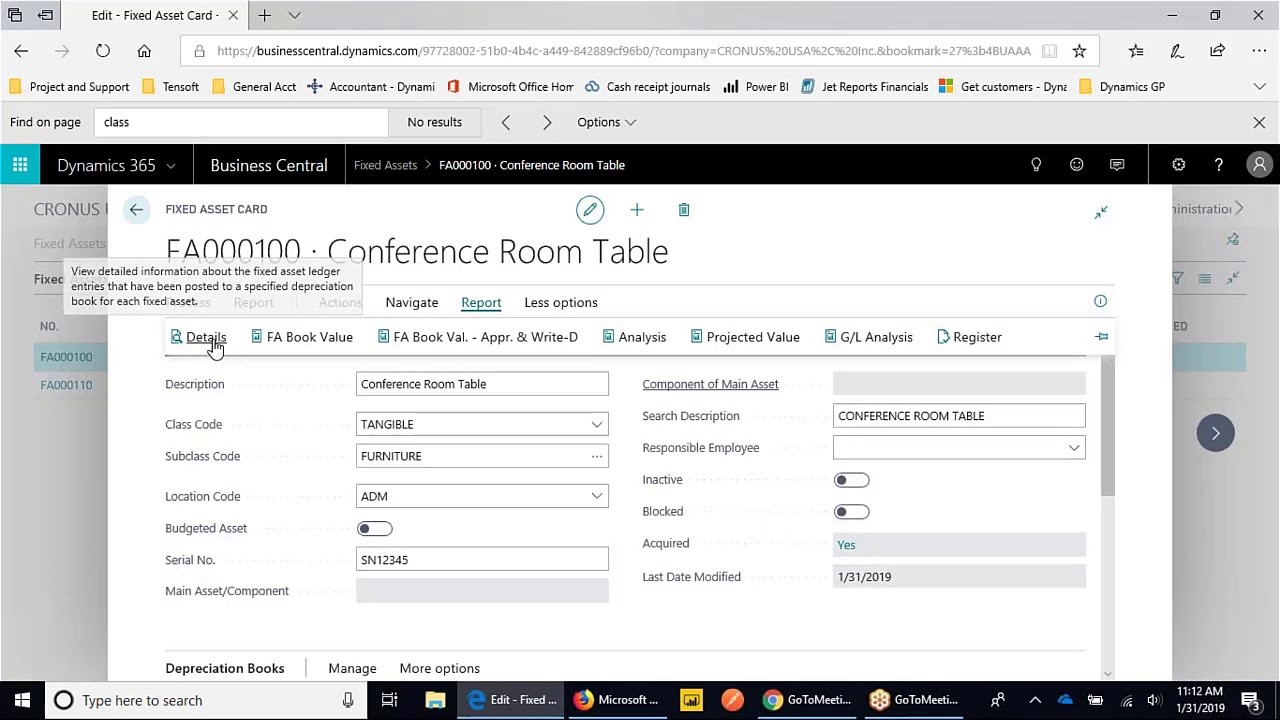This screenshot has width=1280, height=720.
Task: Open the card information icon
Action: 1100,301
